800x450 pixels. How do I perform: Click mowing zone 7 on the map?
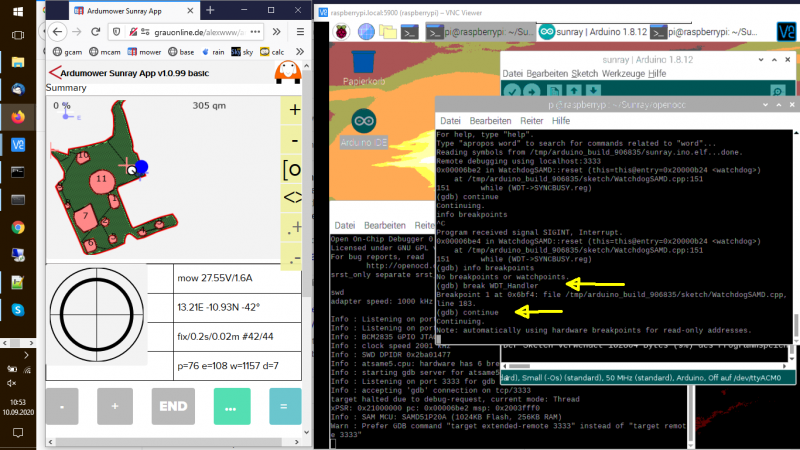[x=85, y=217]
